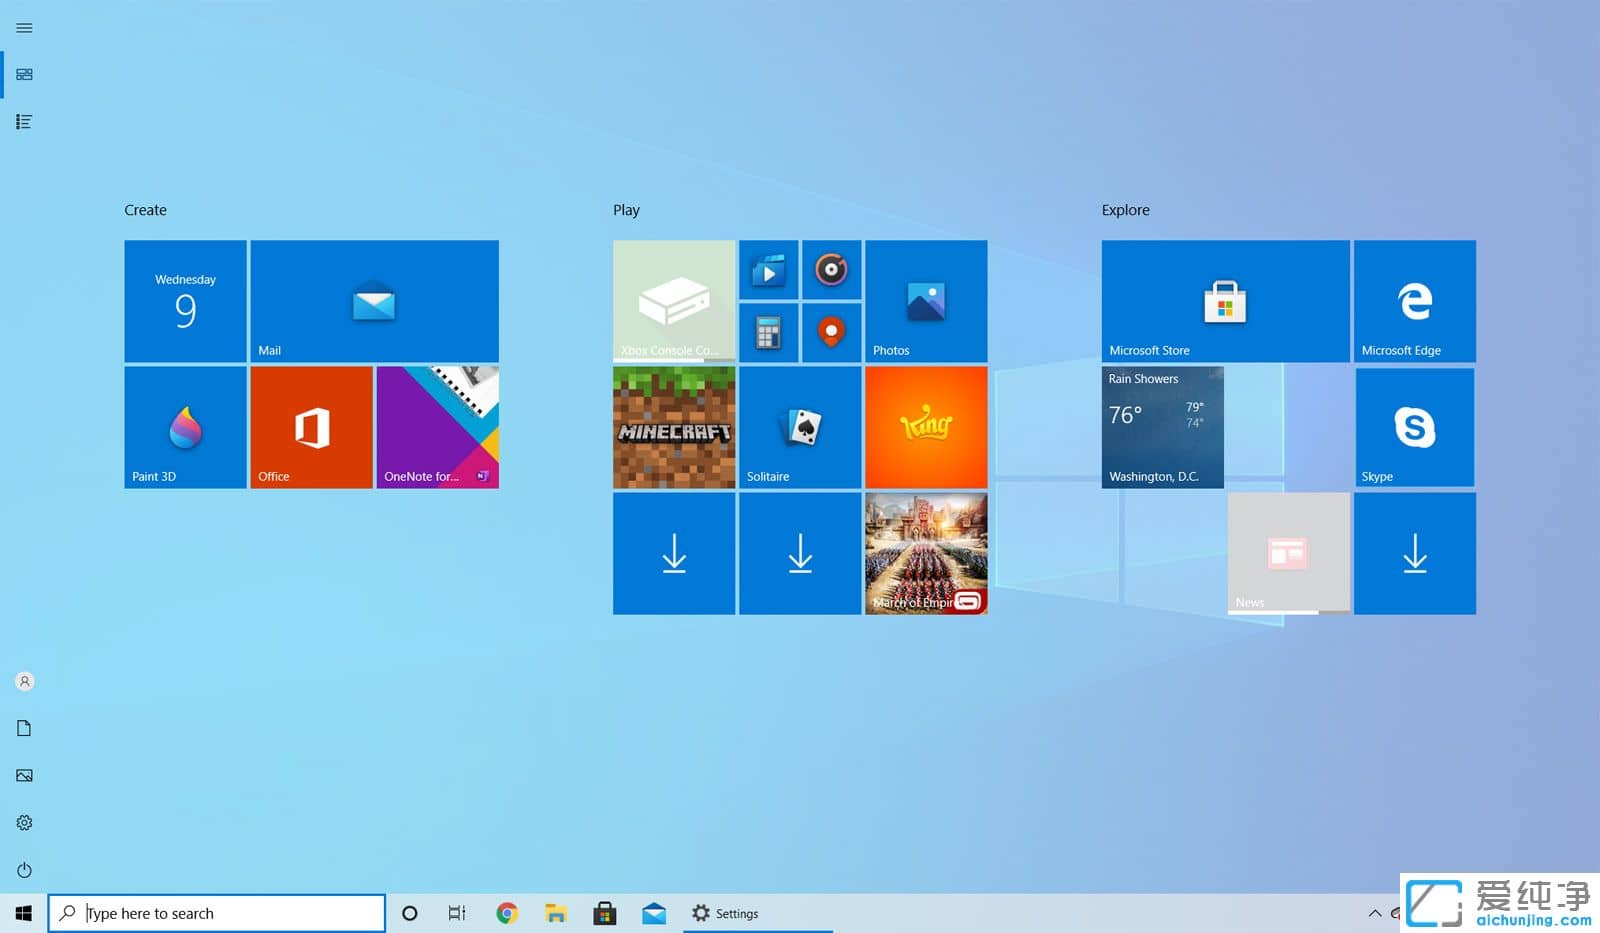Open File Explorer from the taskbar
The height and width of the screenshot is (933, 1600).
pos(556,912)
